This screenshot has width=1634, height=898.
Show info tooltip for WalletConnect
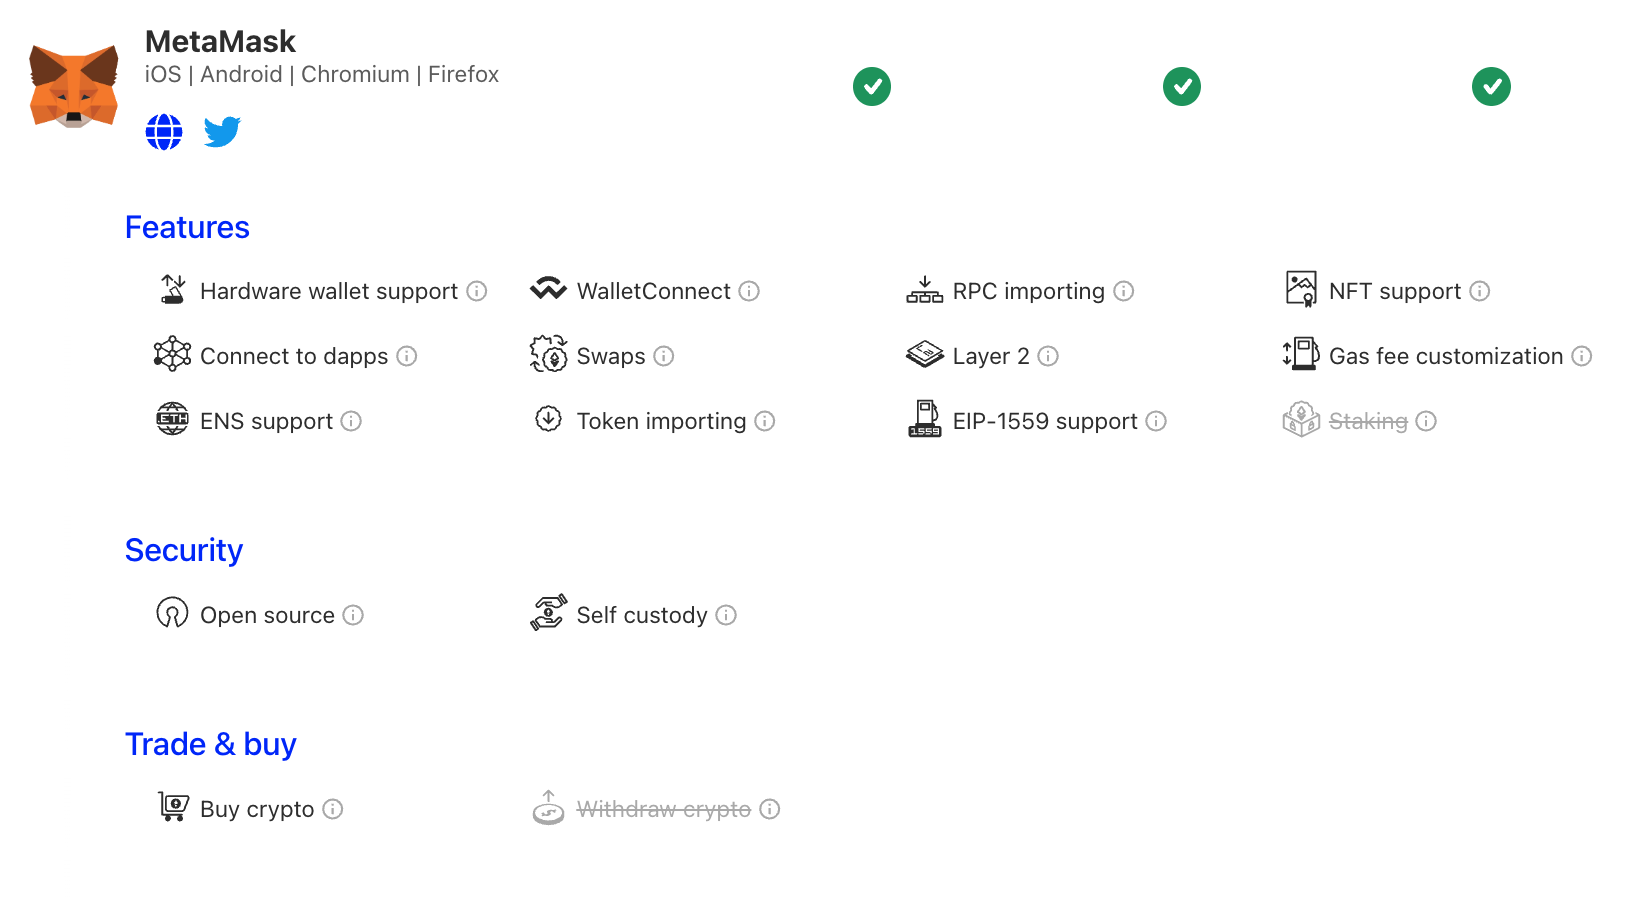point(749,291)
